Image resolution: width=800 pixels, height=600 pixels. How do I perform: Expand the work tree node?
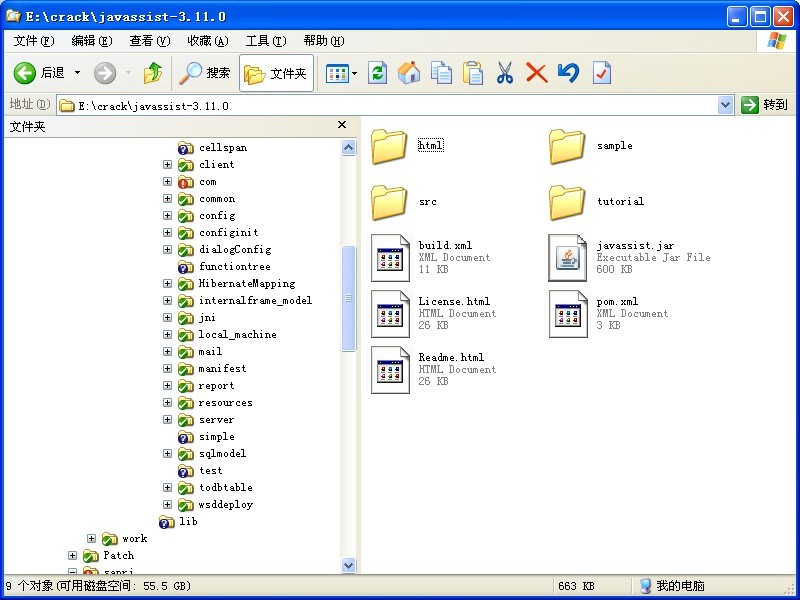pos(91,538)
